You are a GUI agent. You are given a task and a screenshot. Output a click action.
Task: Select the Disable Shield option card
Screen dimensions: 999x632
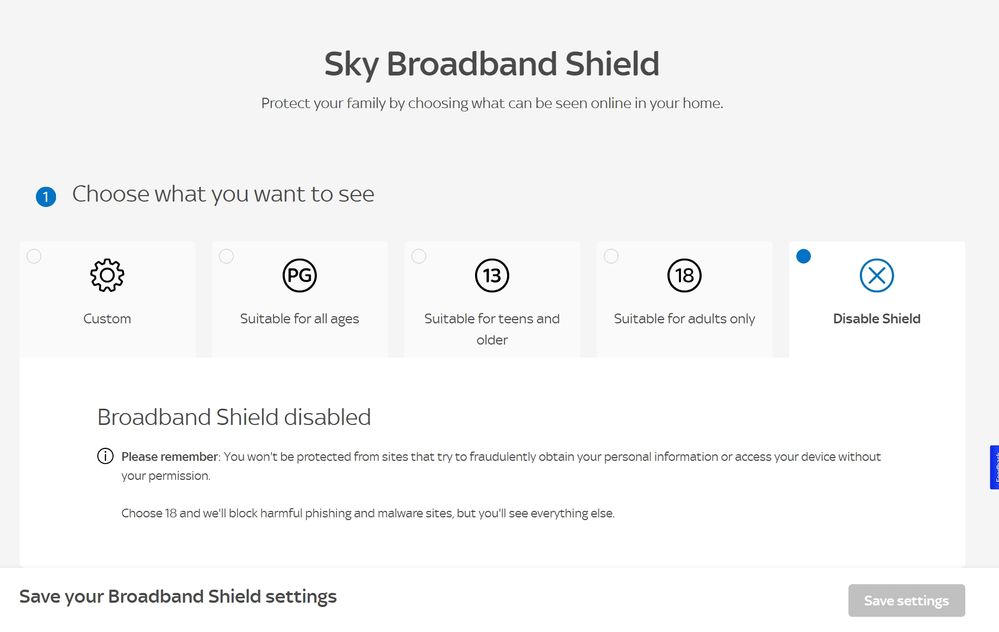[876, 298]
